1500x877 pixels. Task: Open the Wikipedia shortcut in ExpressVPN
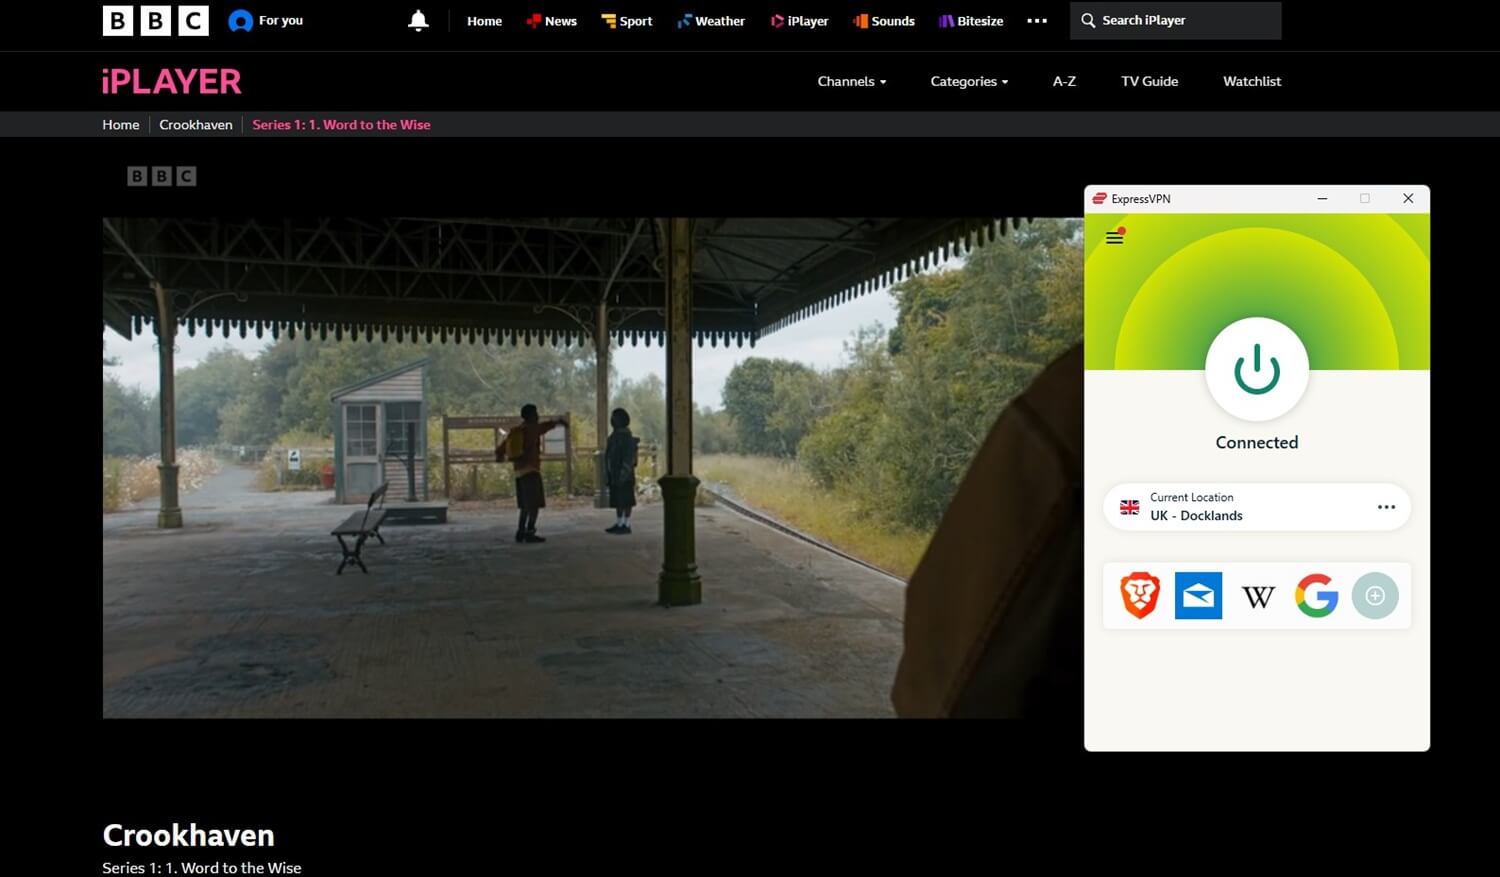[1257, 595]
